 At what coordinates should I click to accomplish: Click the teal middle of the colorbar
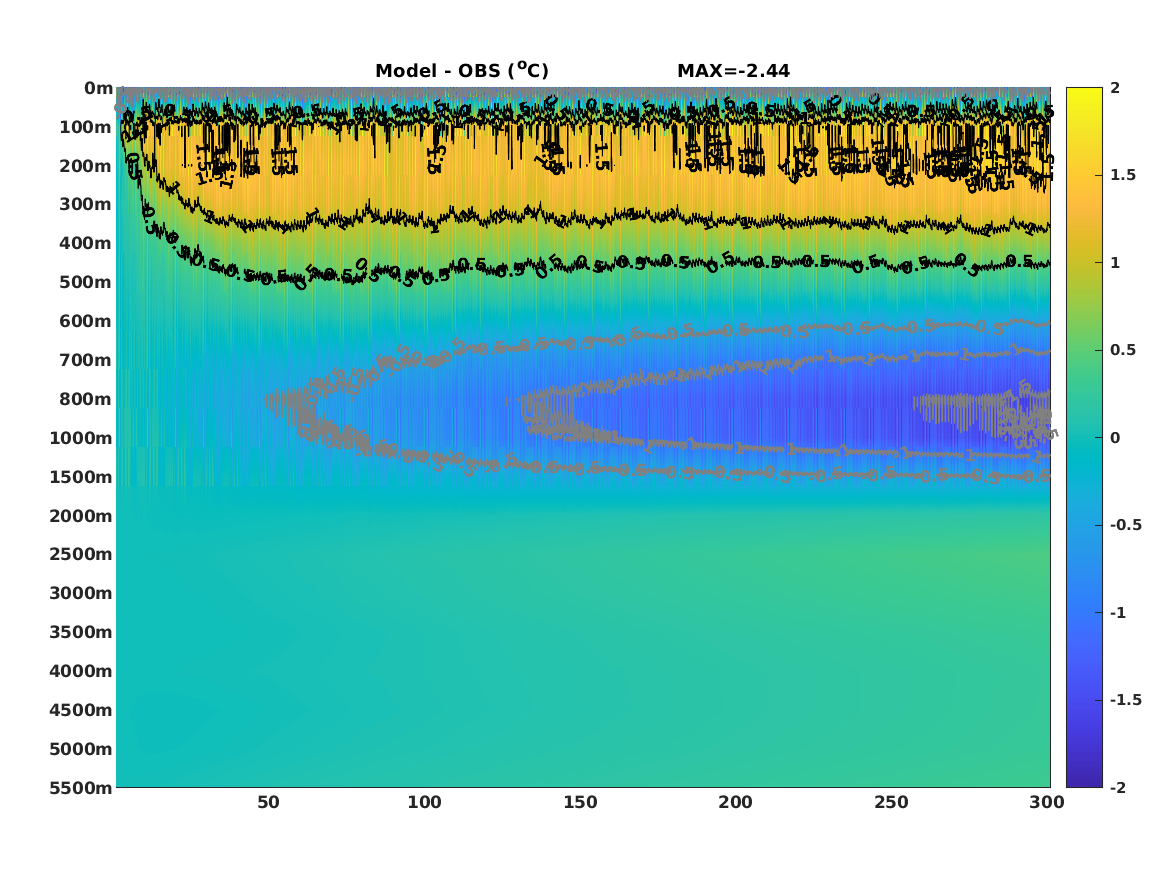point(1084,438)
